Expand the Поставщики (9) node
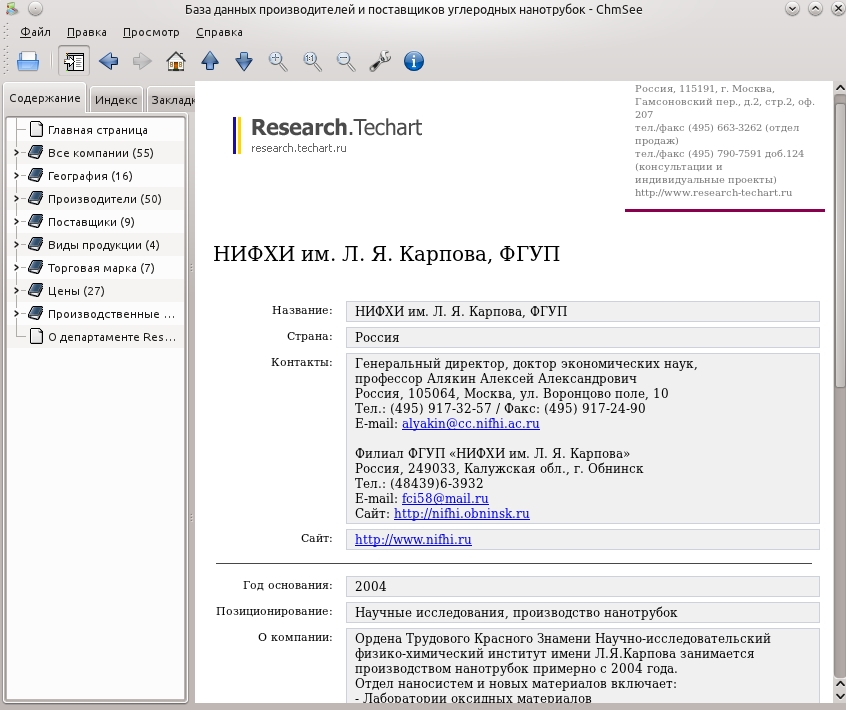Viewport: 846px width, 710px height. 16,222
